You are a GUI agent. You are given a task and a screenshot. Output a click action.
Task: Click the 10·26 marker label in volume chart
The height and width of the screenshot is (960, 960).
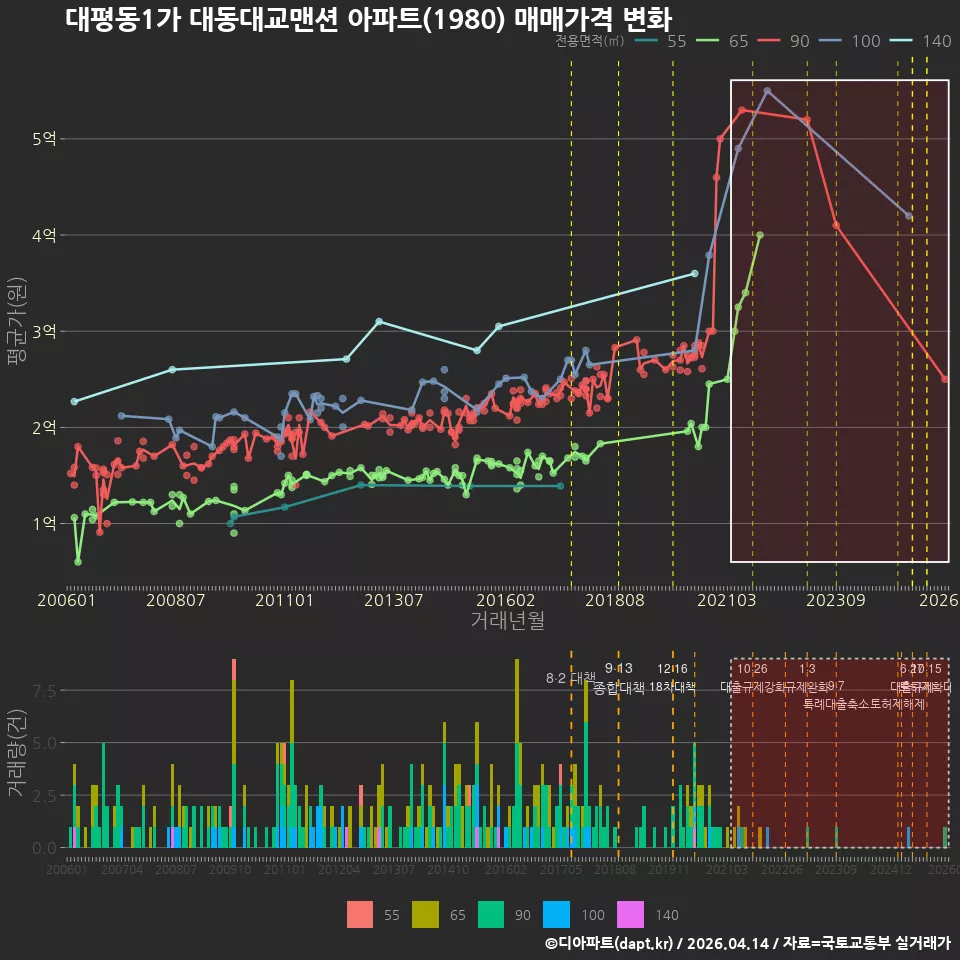coord(752,669)
